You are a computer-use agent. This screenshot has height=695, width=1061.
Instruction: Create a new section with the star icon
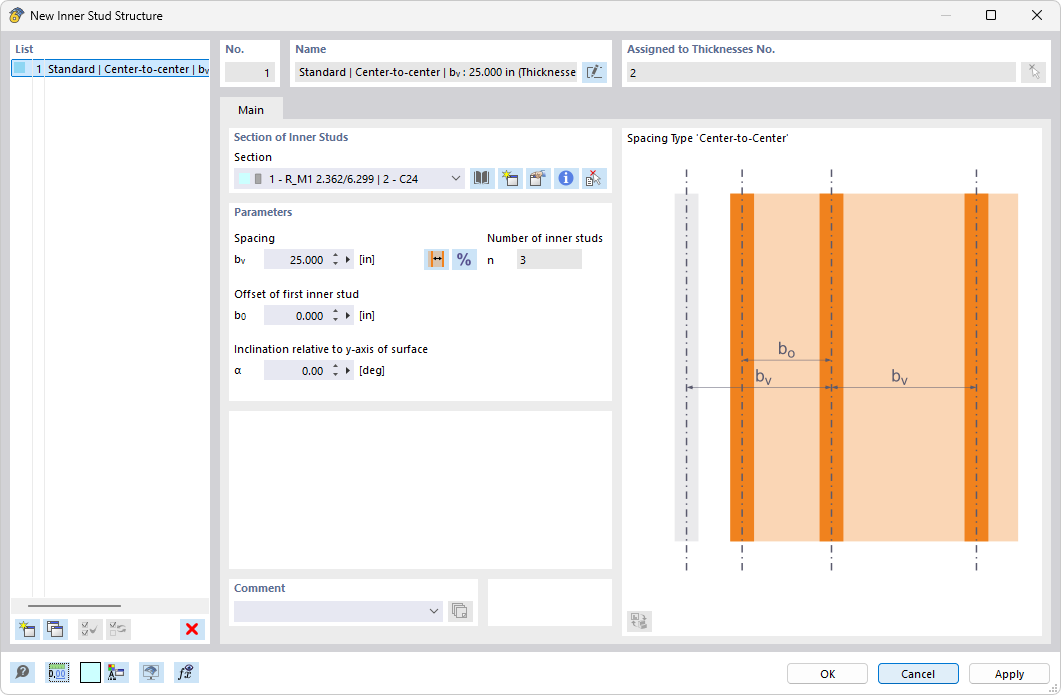[510, 178]
